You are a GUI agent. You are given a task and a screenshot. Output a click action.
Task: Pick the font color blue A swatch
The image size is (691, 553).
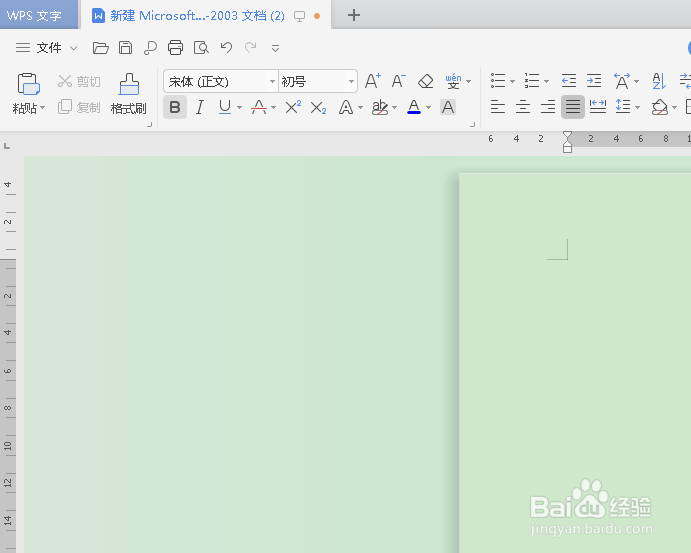pyautogui.click(x=414, y=107)
